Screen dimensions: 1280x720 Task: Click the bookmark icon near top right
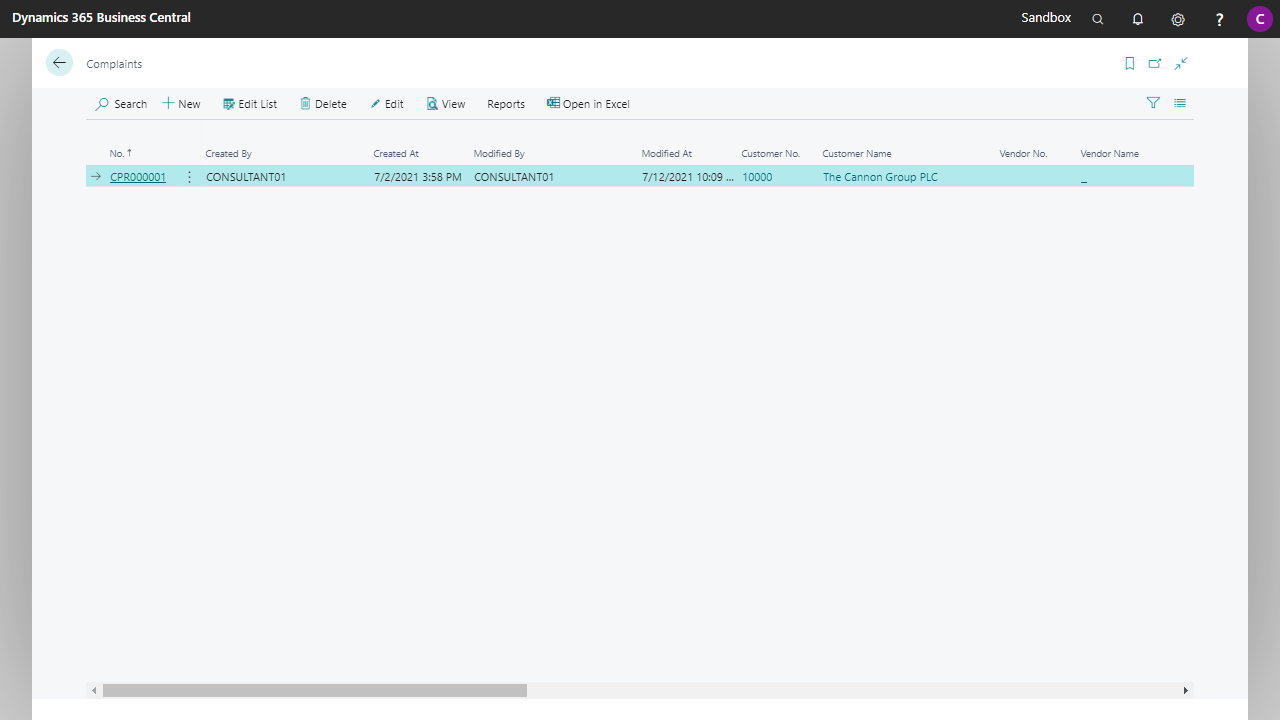click(1129, 63)
